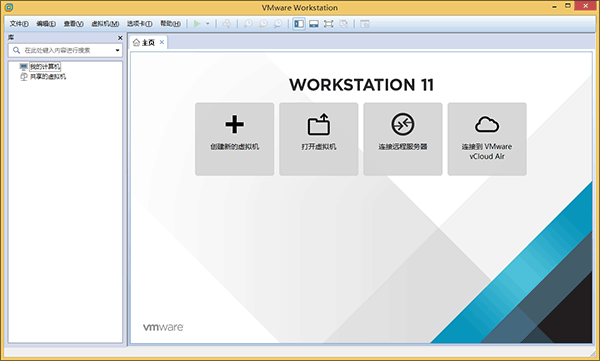The image size is (600, 361).
Task: Click the send Ctrl+Alt+Del toolbar icon
Action: [x=227, y=24]
